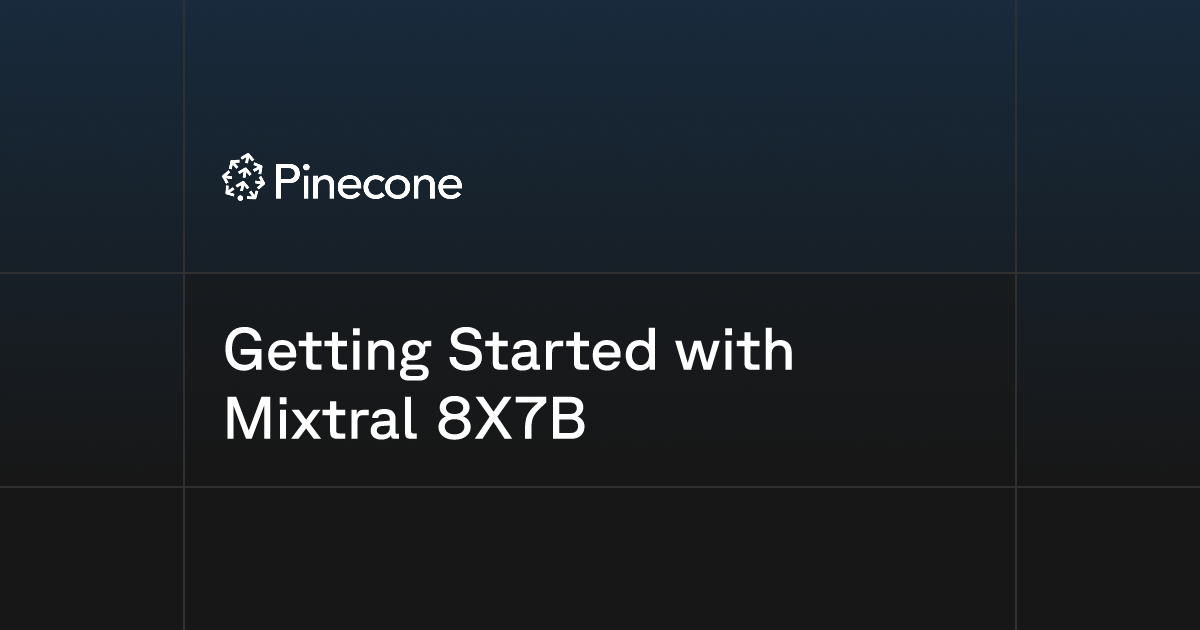Click the bottom right empty grid cell

pos(1109,559)
